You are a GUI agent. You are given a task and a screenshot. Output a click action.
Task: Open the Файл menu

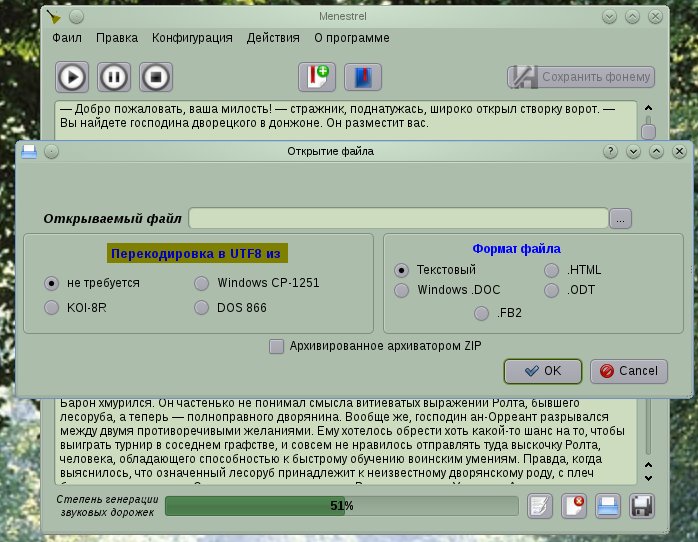pyautogui.click(x=67, y=38)
